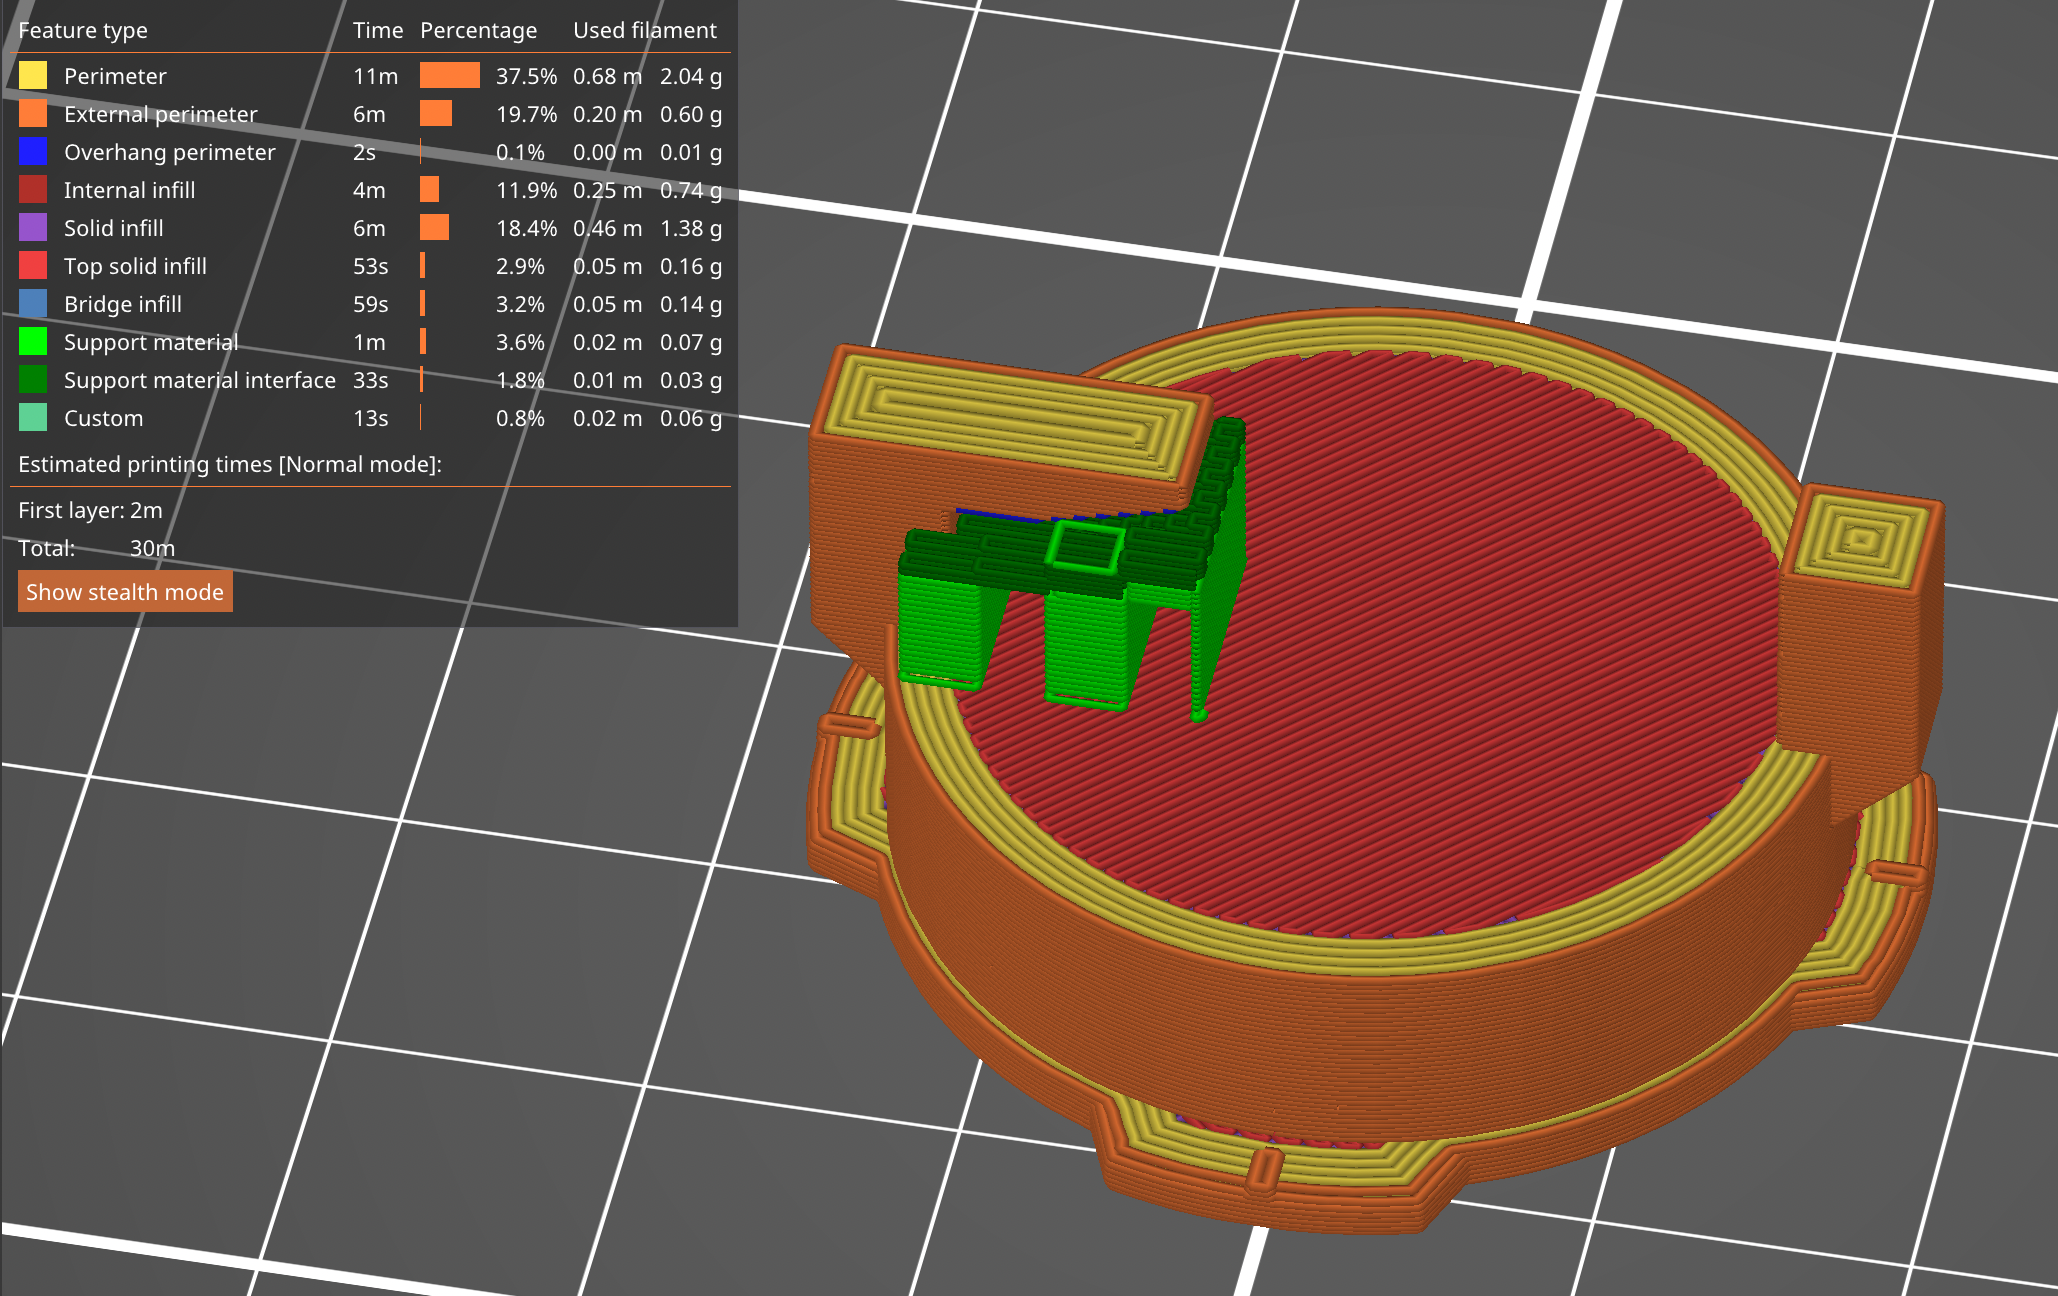Select the Overhang perimeter label

(170, 152)
